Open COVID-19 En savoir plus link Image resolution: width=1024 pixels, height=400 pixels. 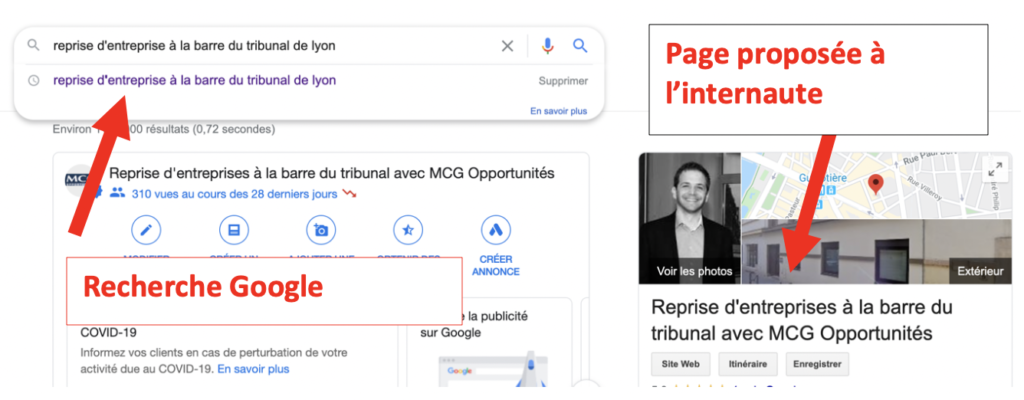253,369
